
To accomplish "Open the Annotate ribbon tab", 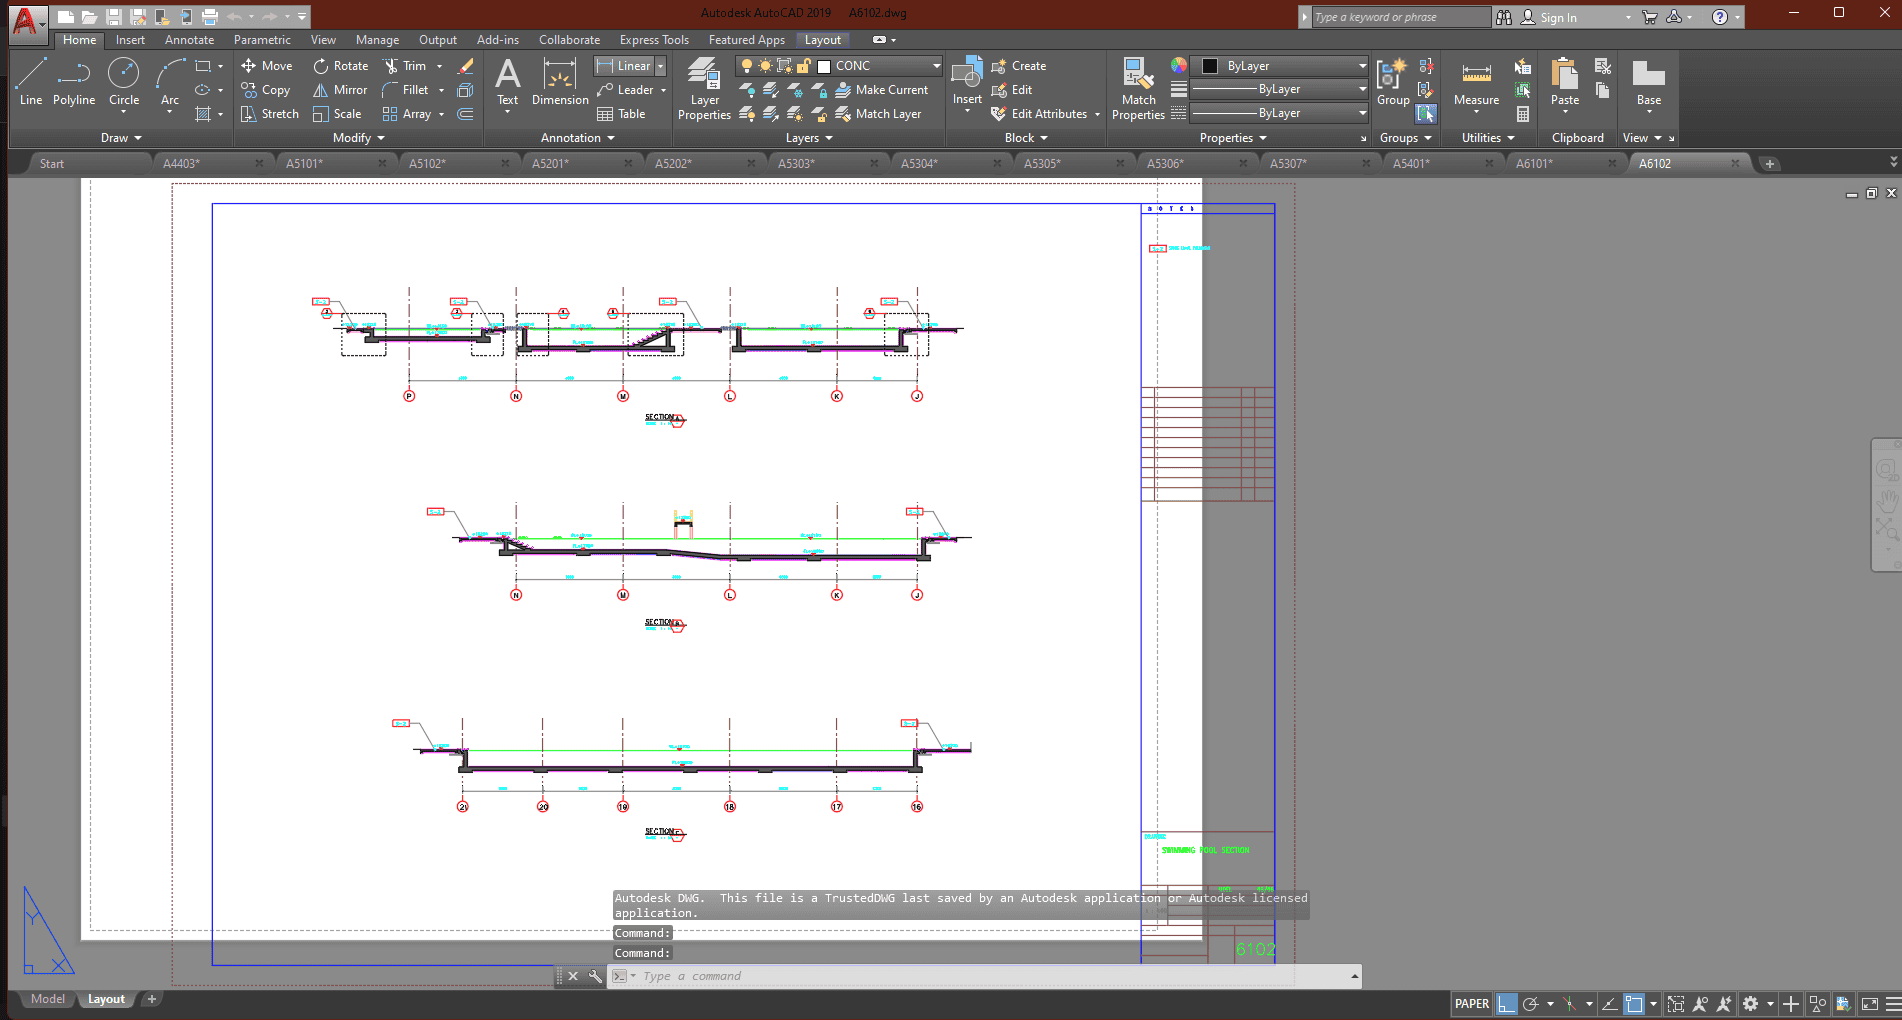I will pyautogui.click(x=189, y=40).
